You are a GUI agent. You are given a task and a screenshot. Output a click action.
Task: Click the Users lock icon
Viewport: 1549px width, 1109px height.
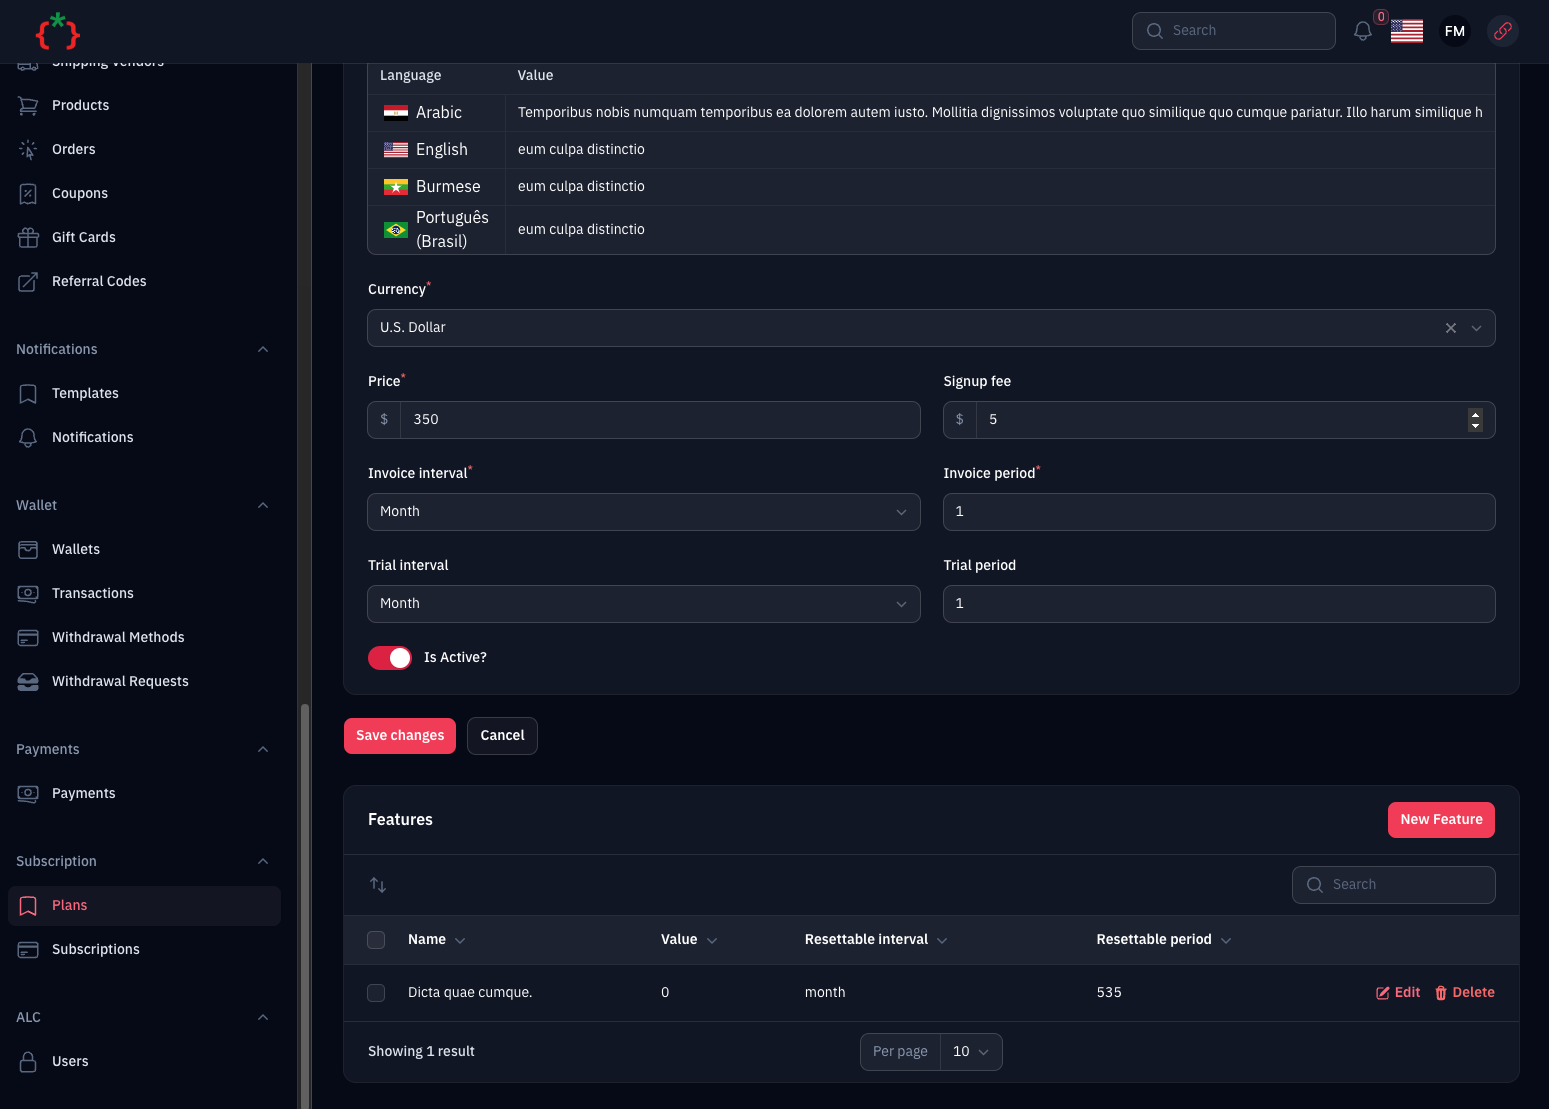tap(28, 1062)
